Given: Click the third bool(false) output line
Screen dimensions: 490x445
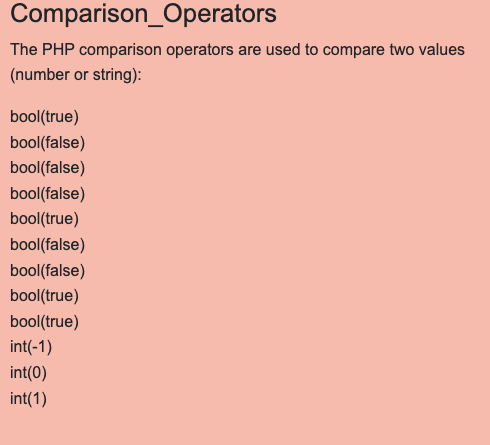Looking at the screenshot, I should coord(48,194).
